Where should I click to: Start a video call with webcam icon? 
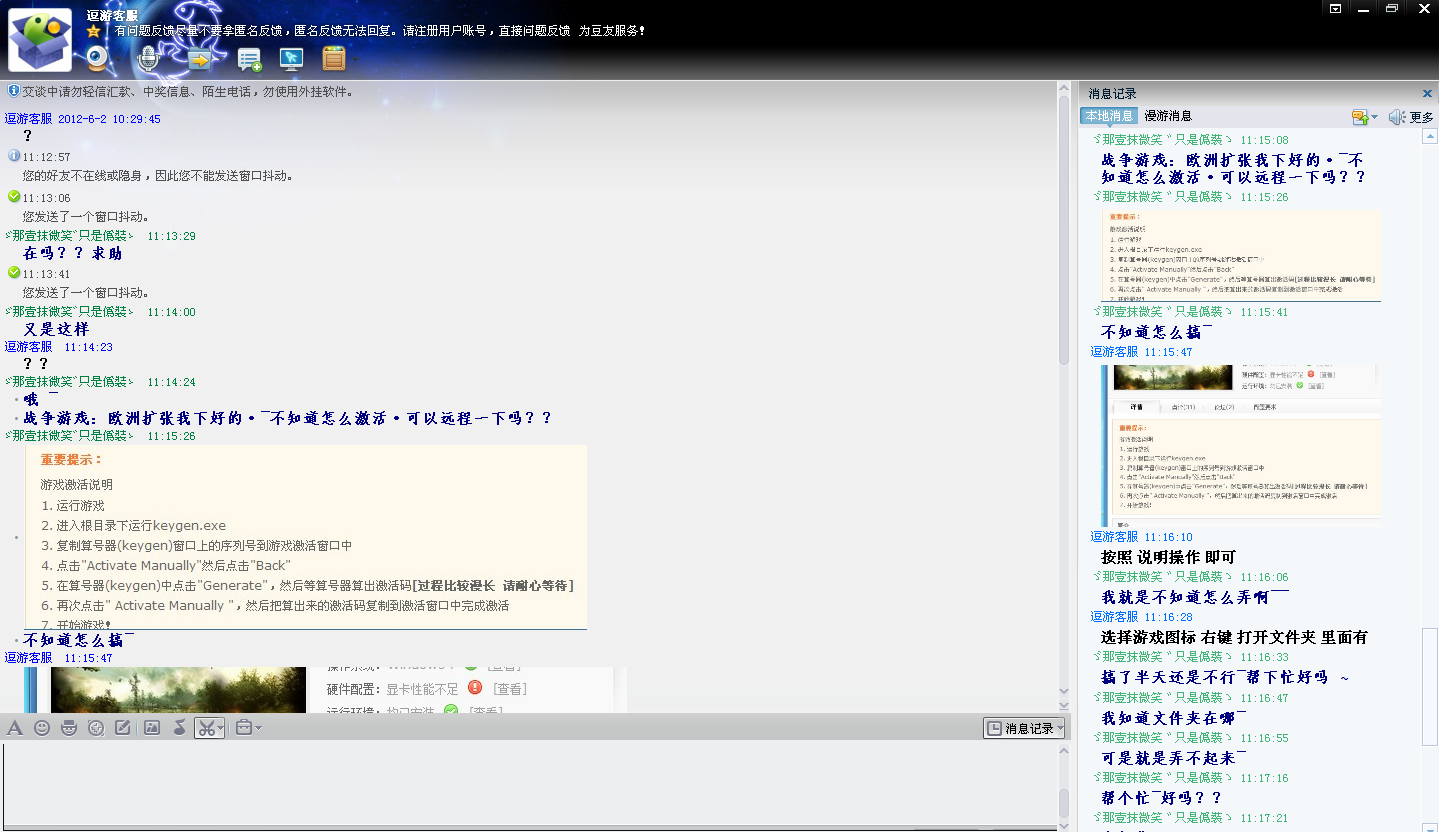point(97,59)
